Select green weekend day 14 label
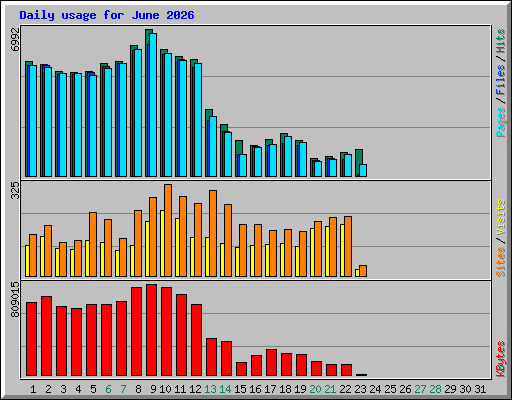This screenshot has width=512, height=400. [x=225, y=389]
